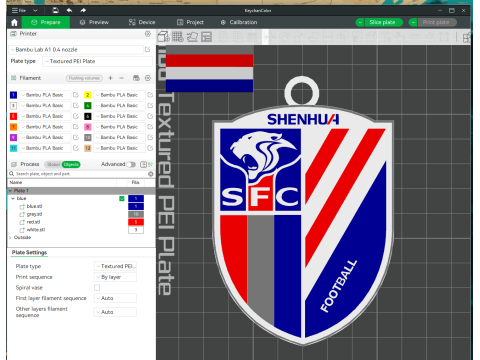The height and width of the screenshot is (360, 480).
Task: Click filament cell 5 for red.stl
Action: click(x=136, y=222)
